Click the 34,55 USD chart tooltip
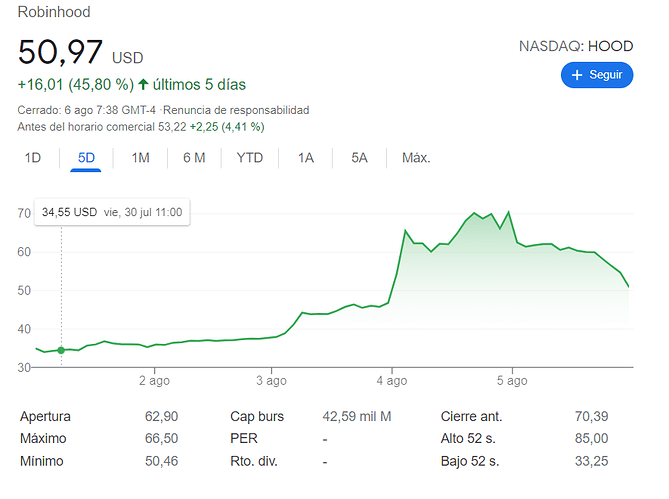This screenshot has width=669, height=499. (x=112, y=212)
